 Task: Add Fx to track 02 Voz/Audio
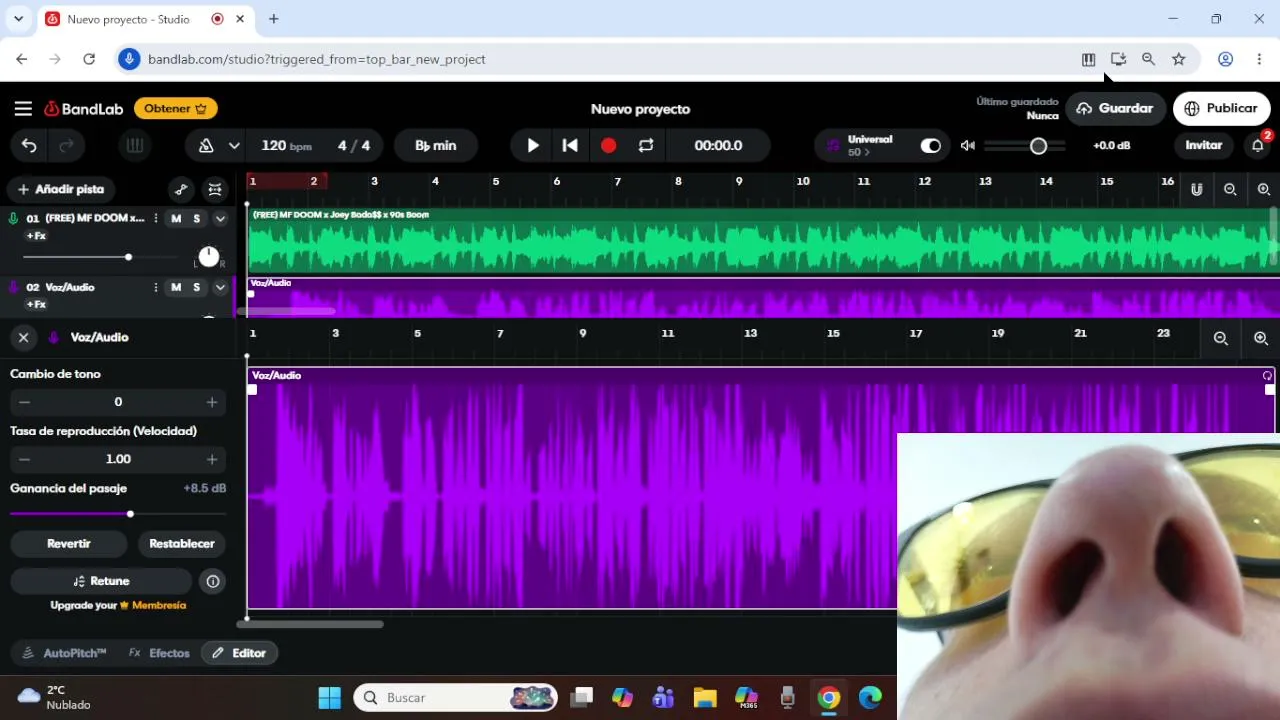(36, 305)
